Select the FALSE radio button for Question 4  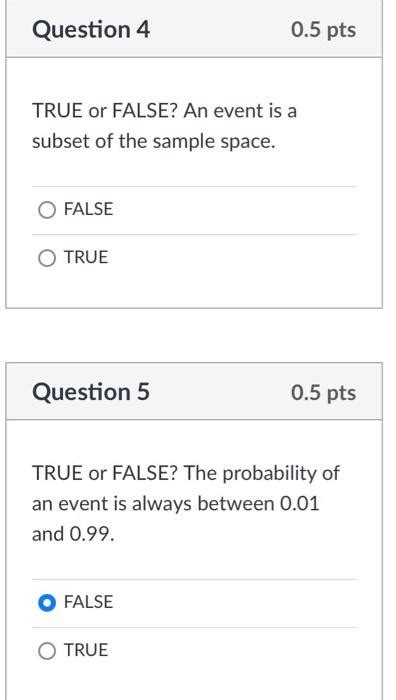click(47, 210)
